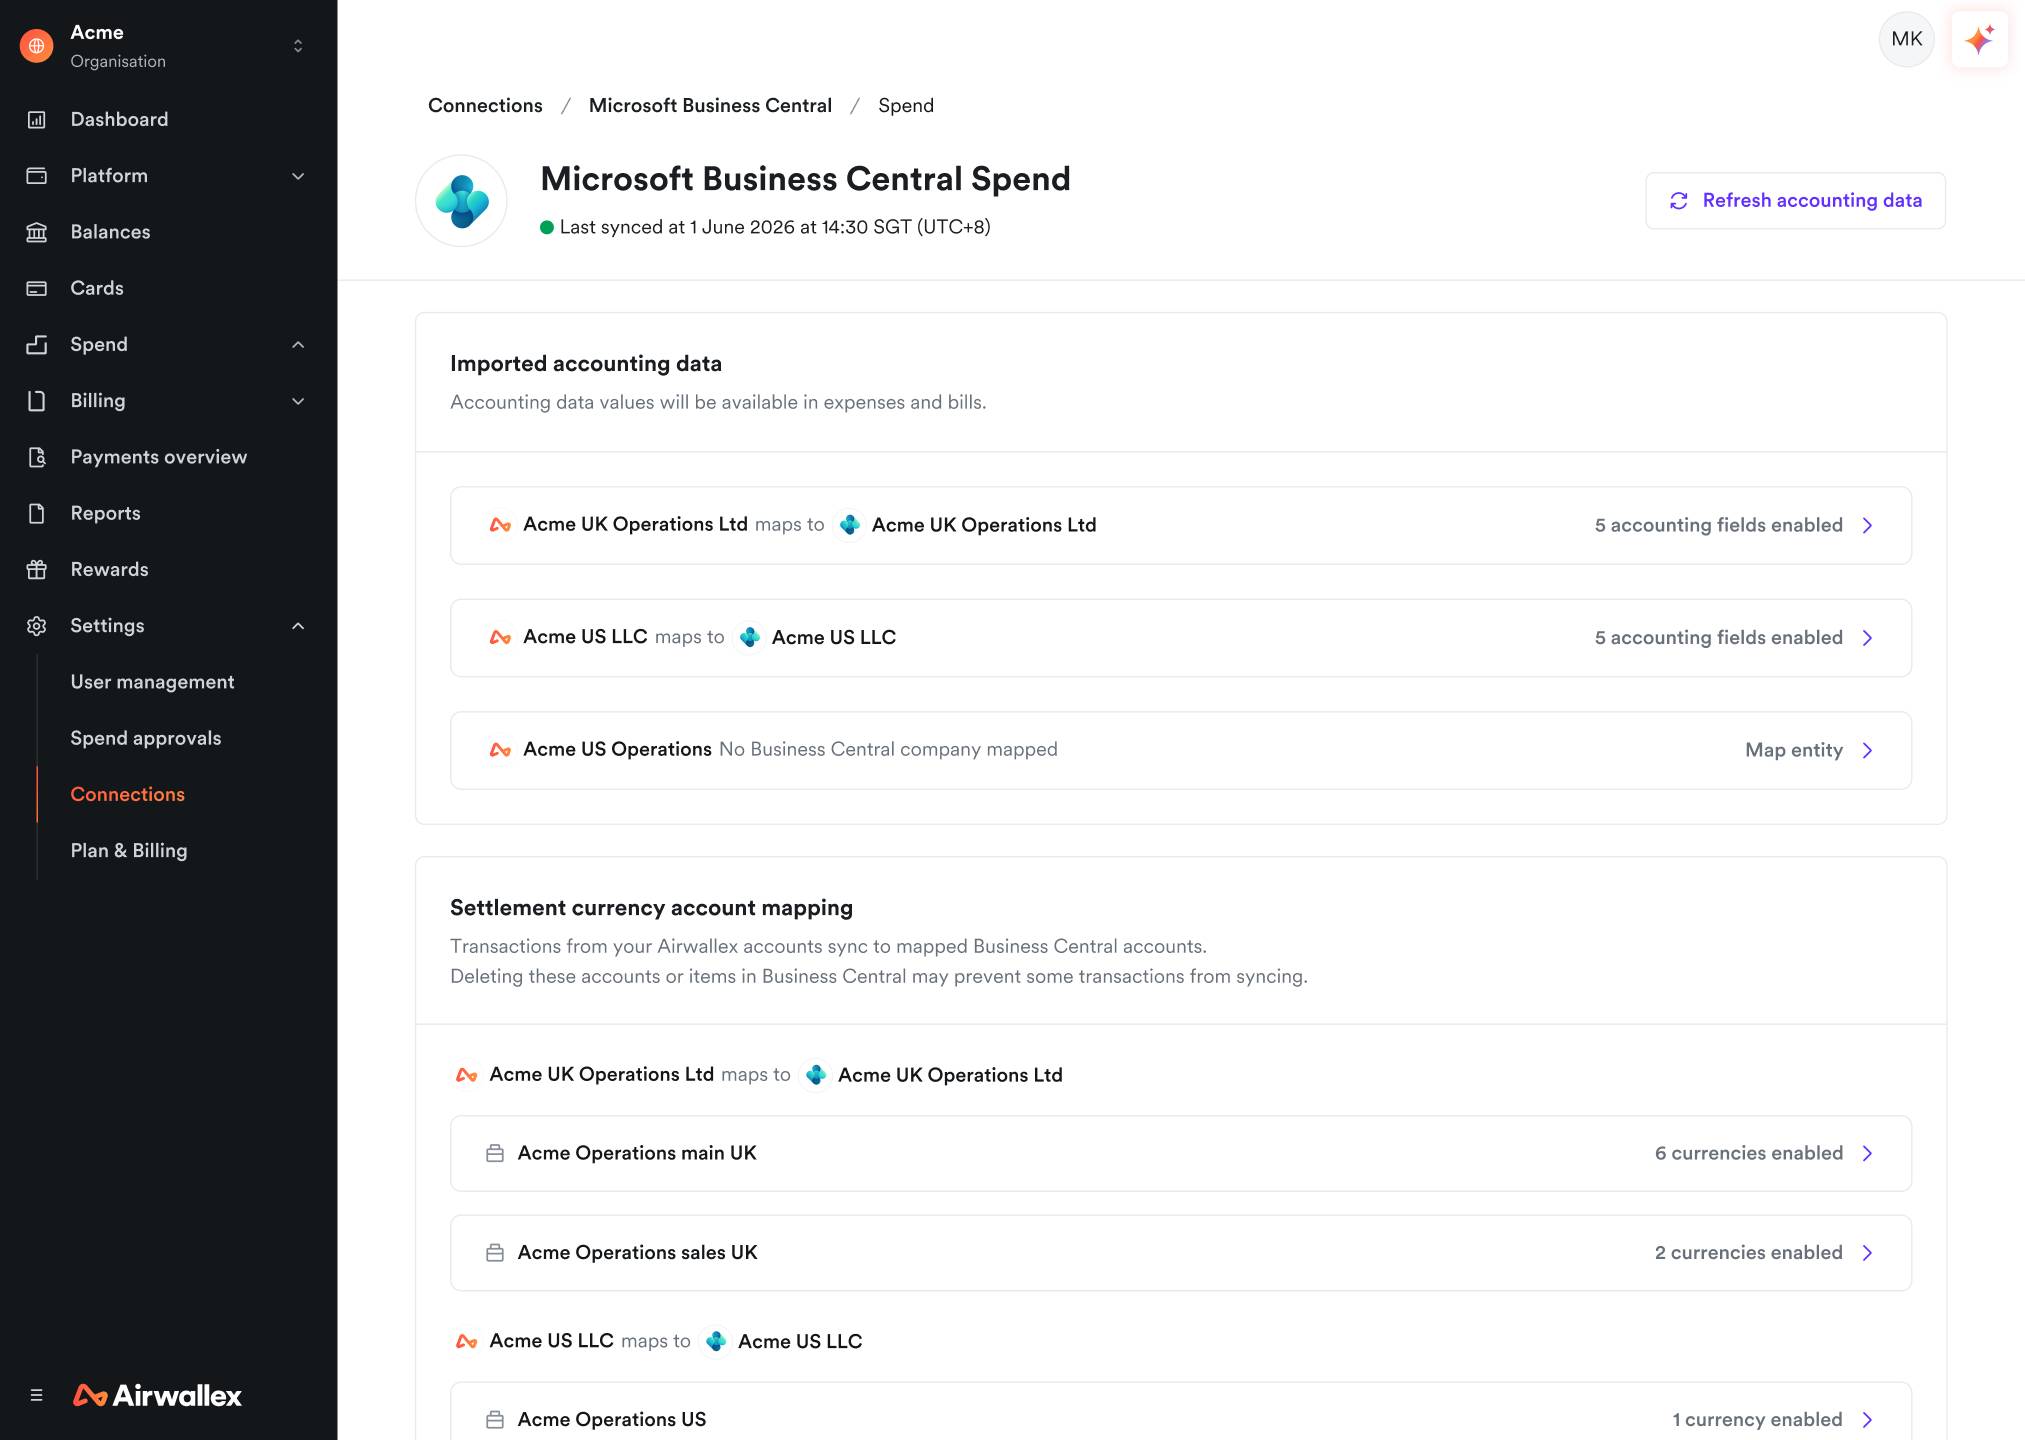Collapse sidebar using hamburger menu icon
Image resolution: width=2025 pixels, height=1440 pixels.
point(37,1395)
